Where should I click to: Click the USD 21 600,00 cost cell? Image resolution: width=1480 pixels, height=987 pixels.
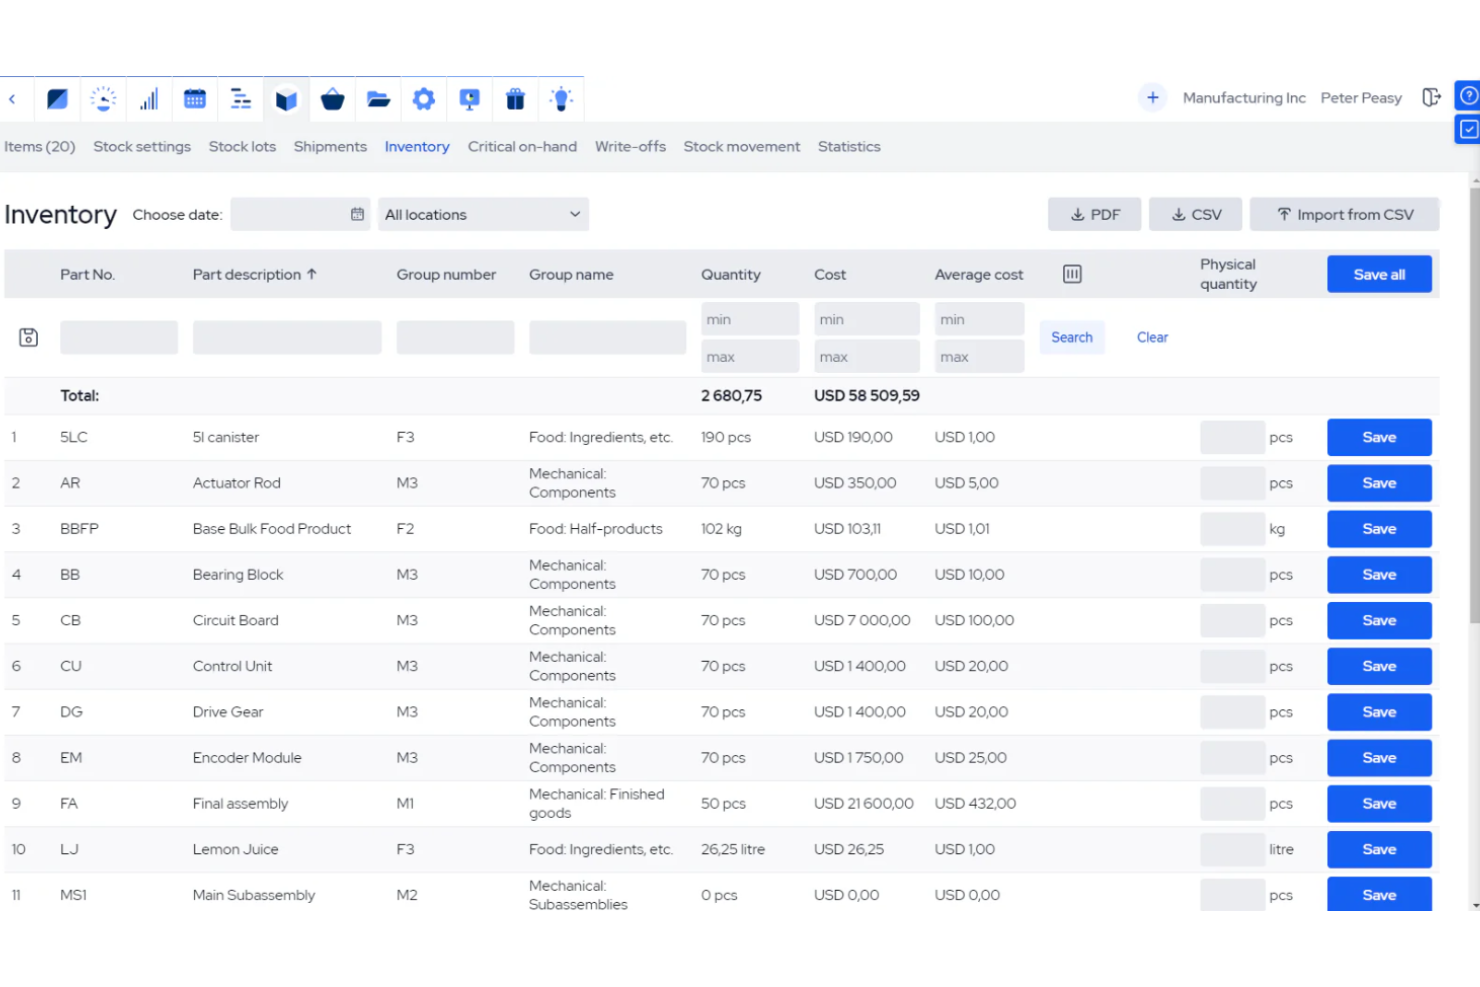tap(864, 803)
